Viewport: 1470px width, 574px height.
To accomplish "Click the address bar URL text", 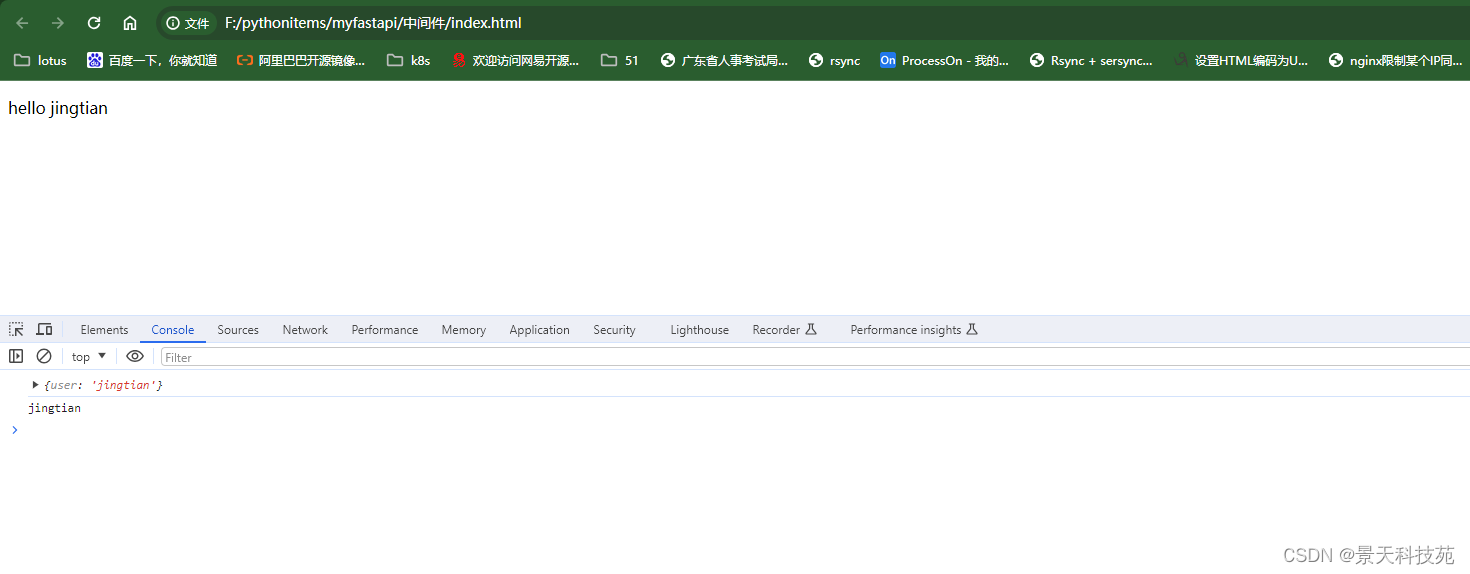I will 373,23.
